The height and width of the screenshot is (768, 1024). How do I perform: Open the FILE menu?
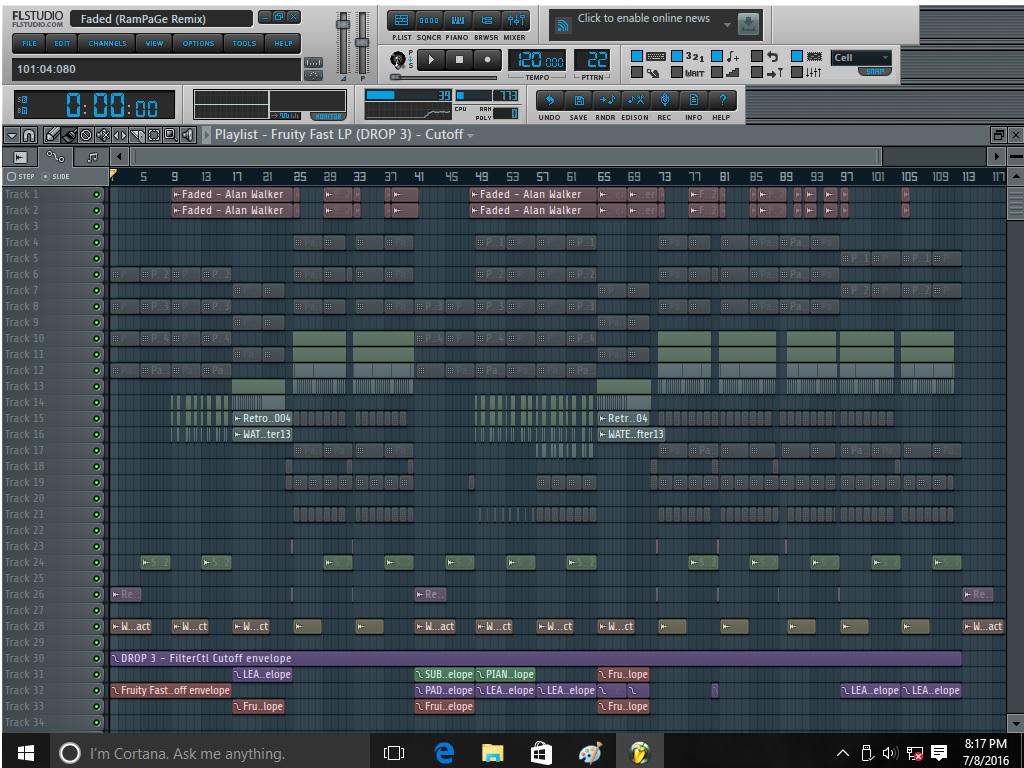coord(30,43)
